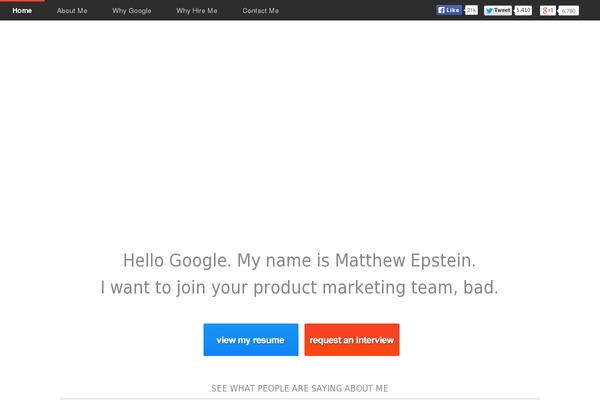
Task: Click the Facebook 21k like count
Action: tap(471, 10)
